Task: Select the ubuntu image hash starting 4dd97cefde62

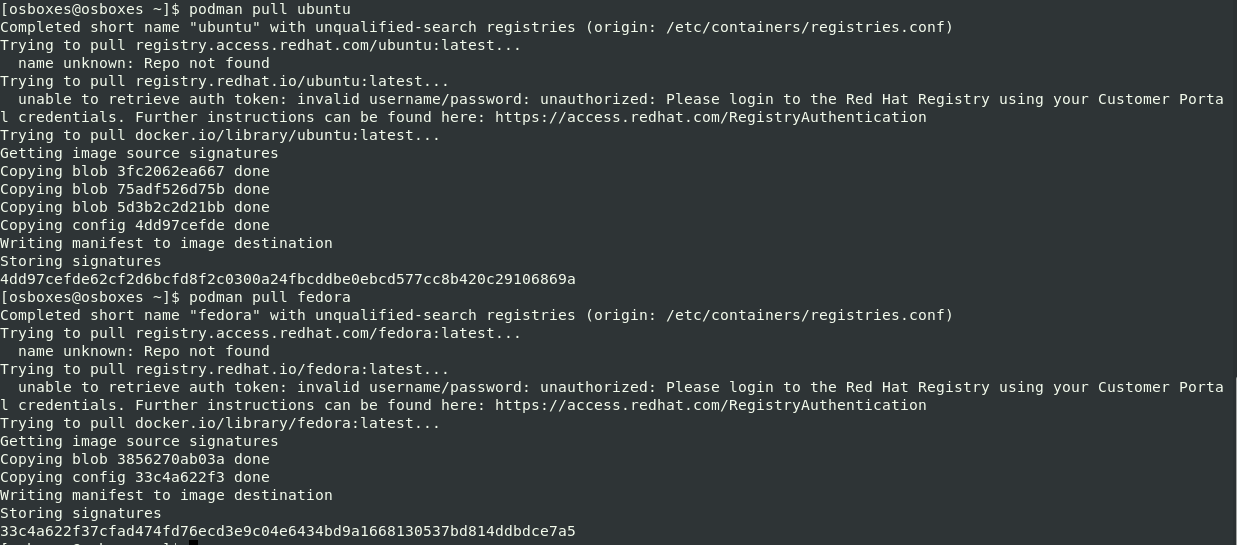Action: (288, 279)
